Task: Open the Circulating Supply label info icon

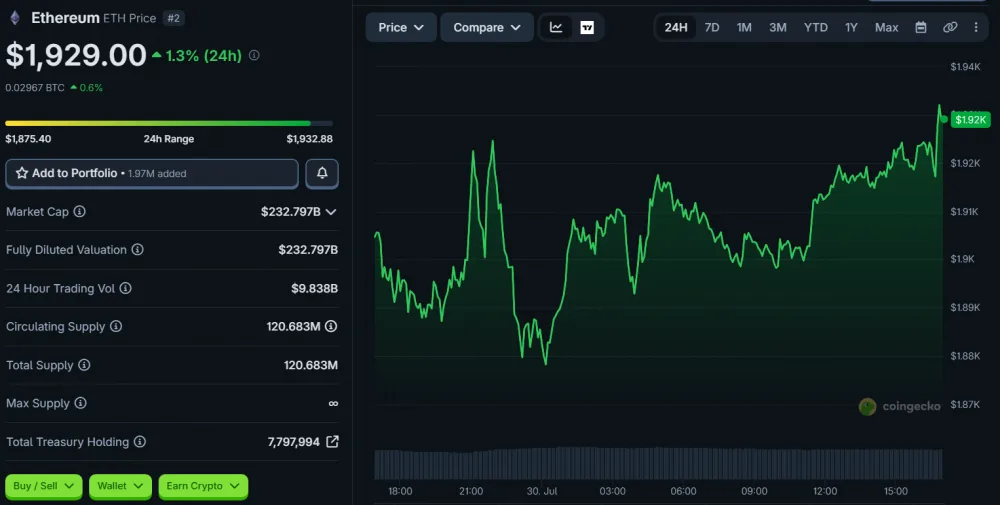Action: [116, 326]
